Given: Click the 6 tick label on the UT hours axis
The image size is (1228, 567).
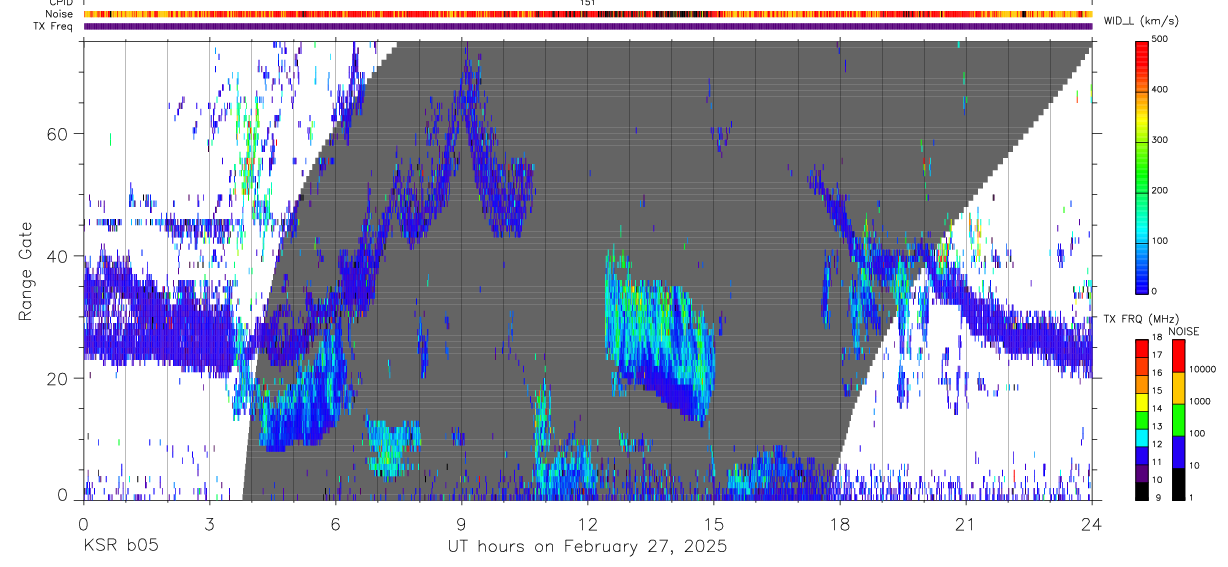Looking at the screenshot, I should coord(335,523).
